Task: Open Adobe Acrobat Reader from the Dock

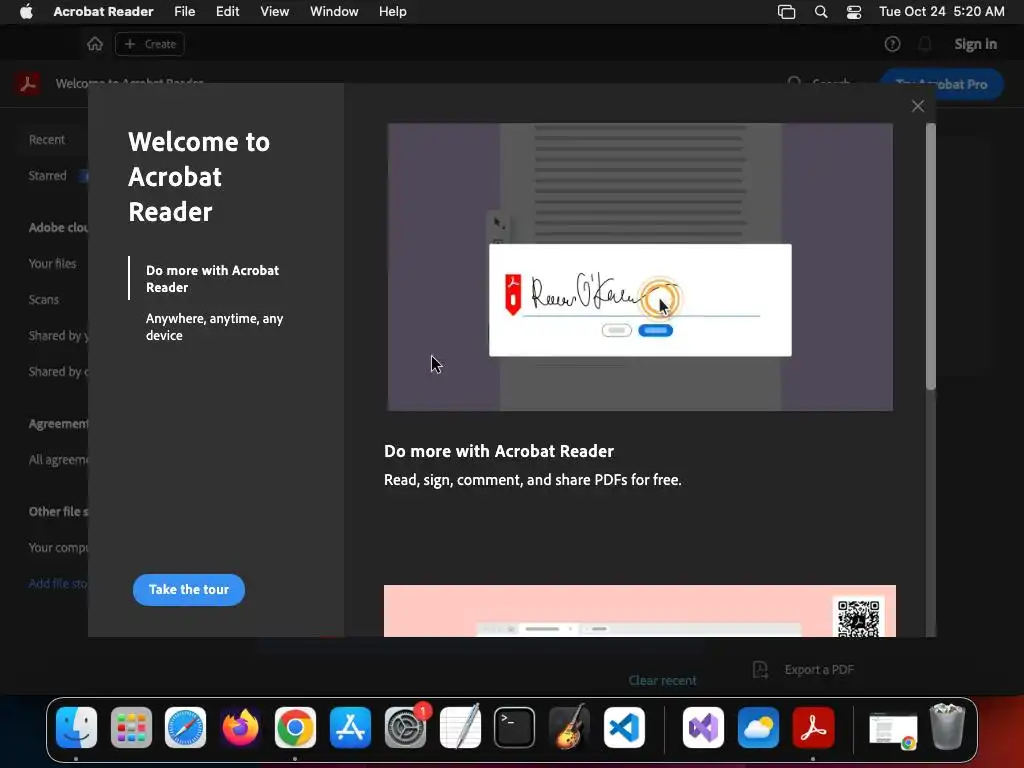Action: (813, 728)
